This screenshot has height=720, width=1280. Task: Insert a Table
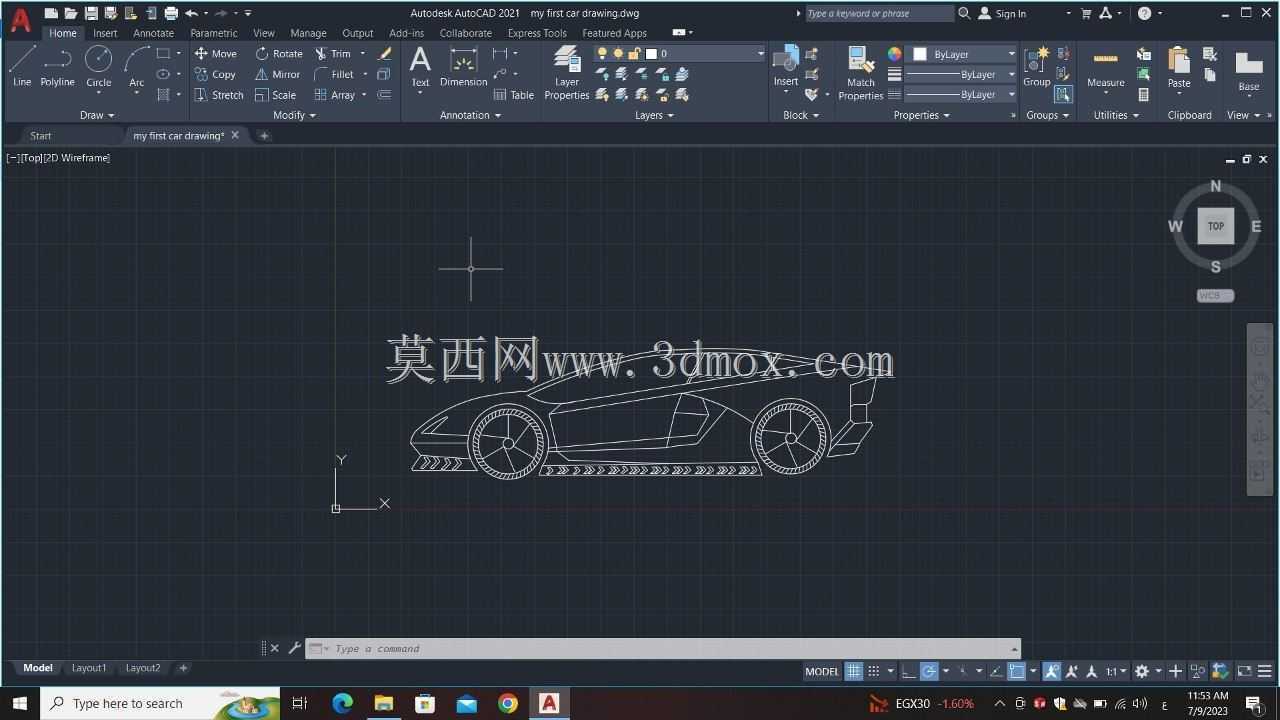514,95
